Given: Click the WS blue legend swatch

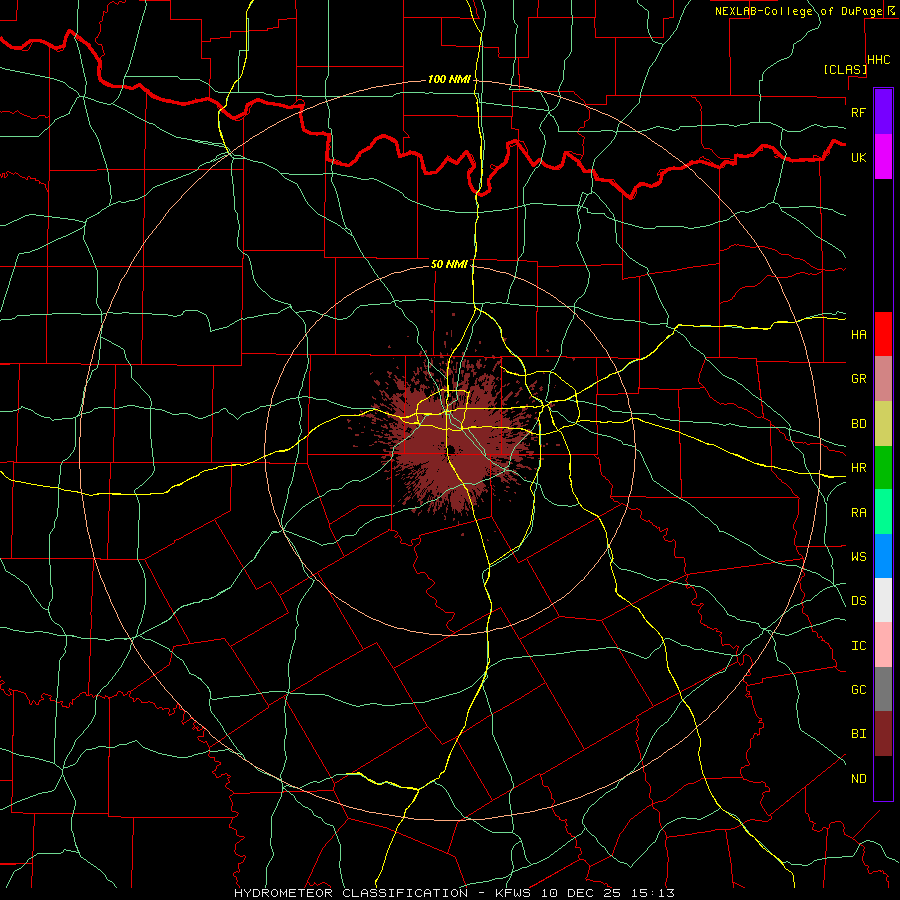Looking at the screenshot, I should point(883,556).
